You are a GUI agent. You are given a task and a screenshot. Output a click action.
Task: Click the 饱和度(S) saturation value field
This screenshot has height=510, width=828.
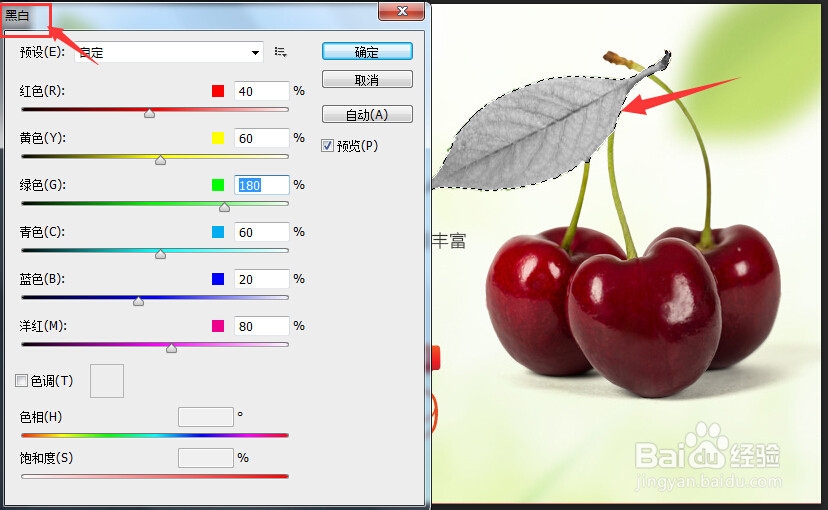[206, 458]
